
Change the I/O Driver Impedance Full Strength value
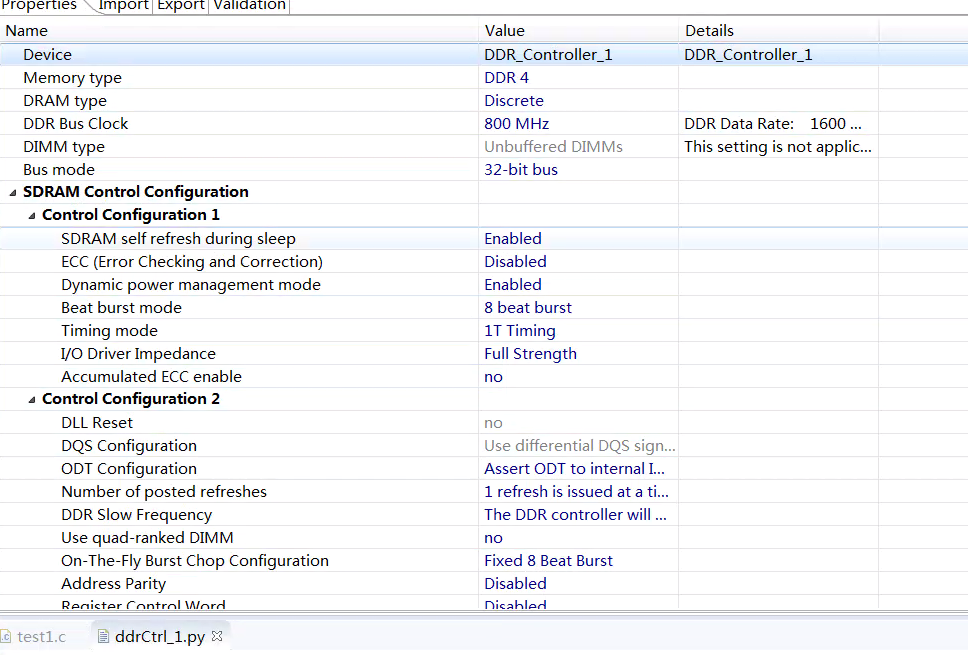click(x=530, y=354)
